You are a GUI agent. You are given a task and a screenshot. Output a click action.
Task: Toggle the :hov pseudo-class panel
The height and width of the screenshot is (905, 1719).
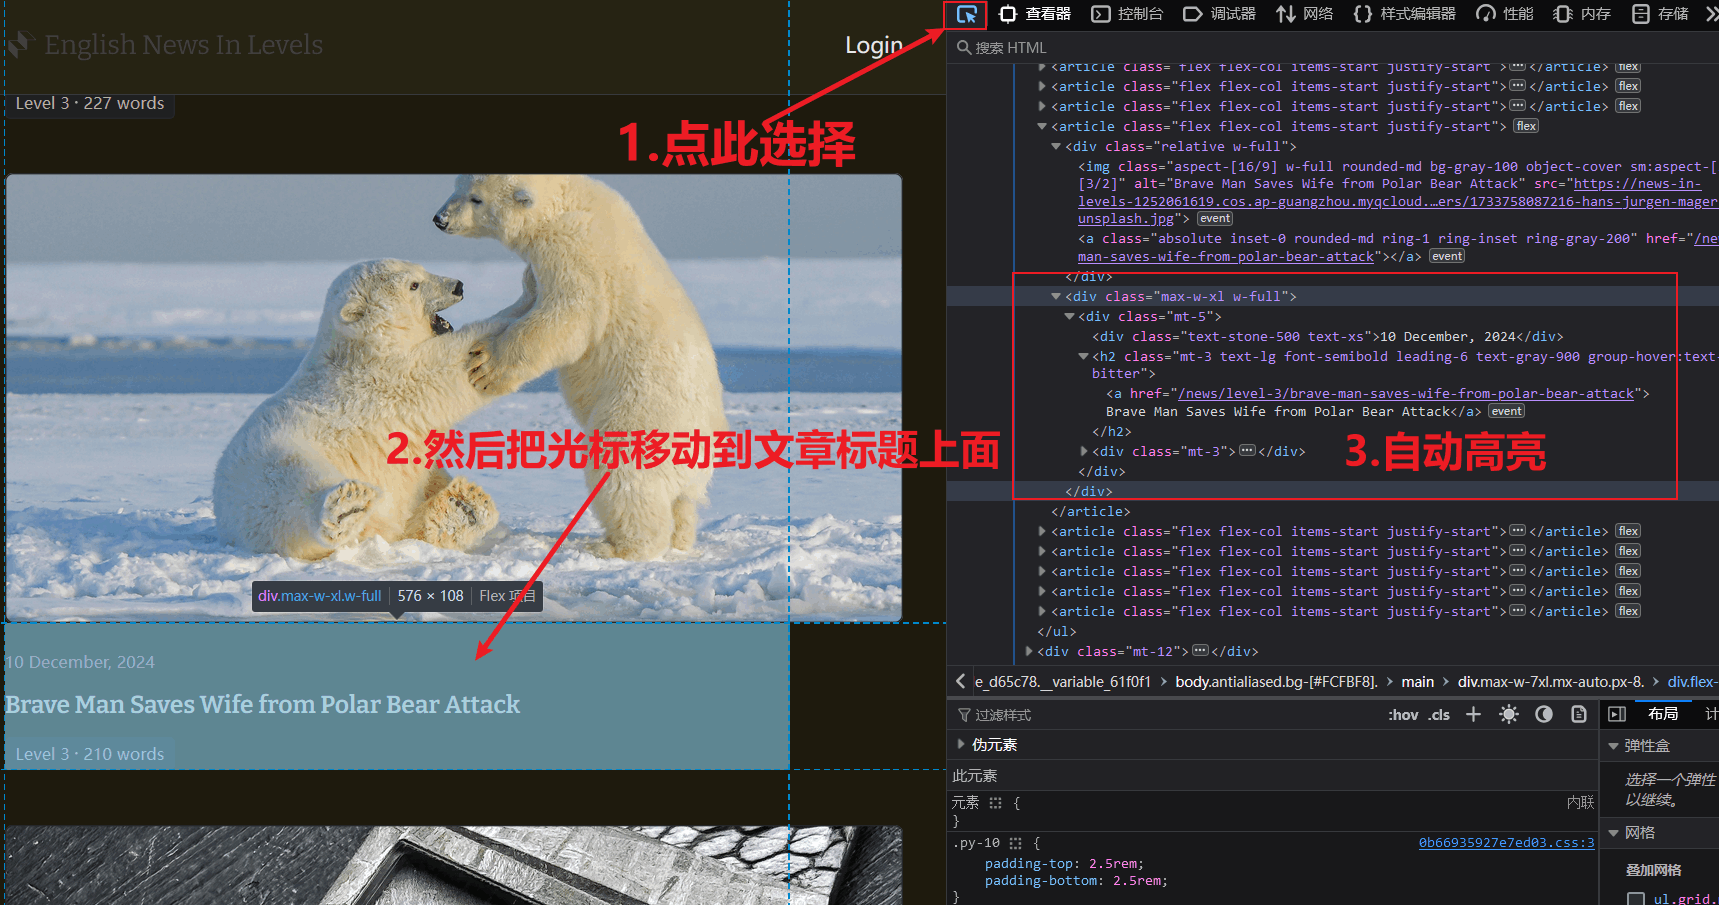tap(1403, 715)
